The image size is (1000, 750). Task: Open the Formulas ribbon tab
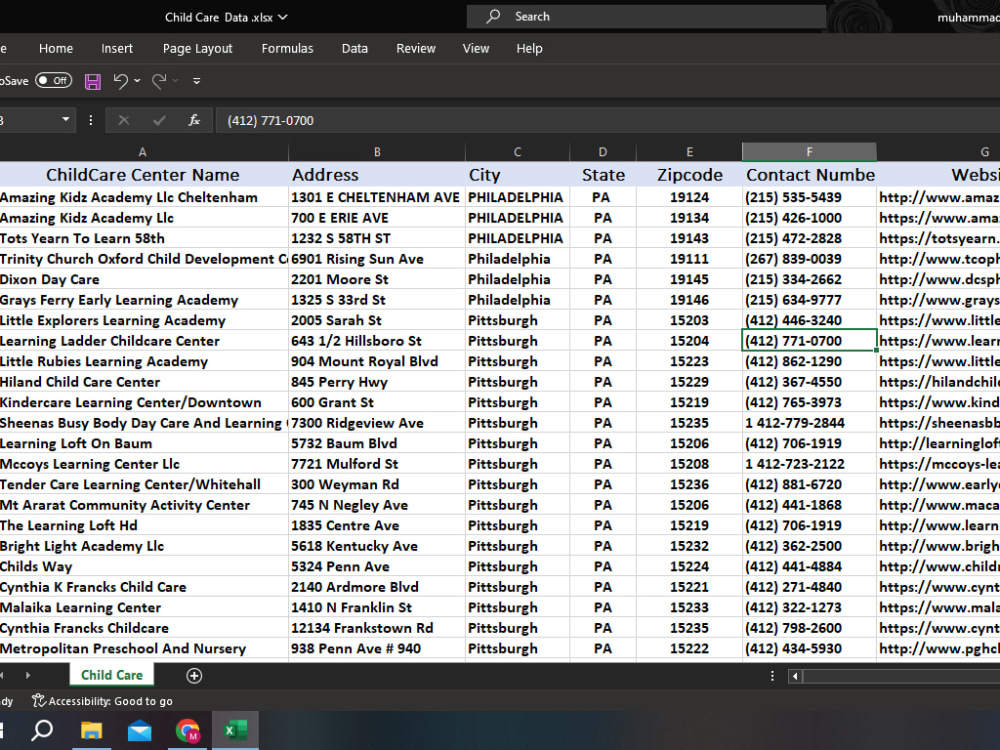pyautogui.click(x=288, y=48)
